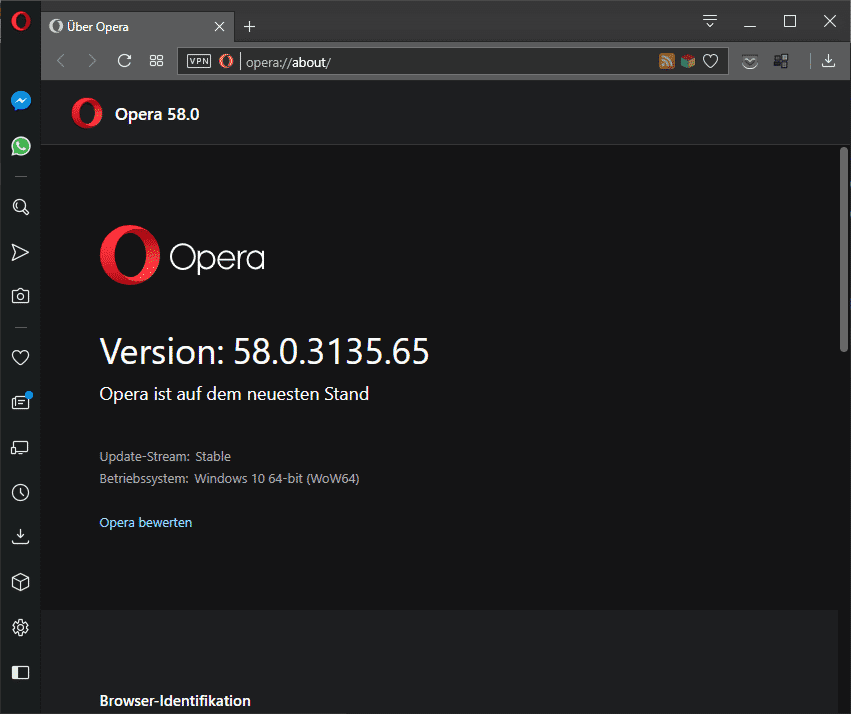
Task: Open the Speed Dial start page
Action: 156,61
